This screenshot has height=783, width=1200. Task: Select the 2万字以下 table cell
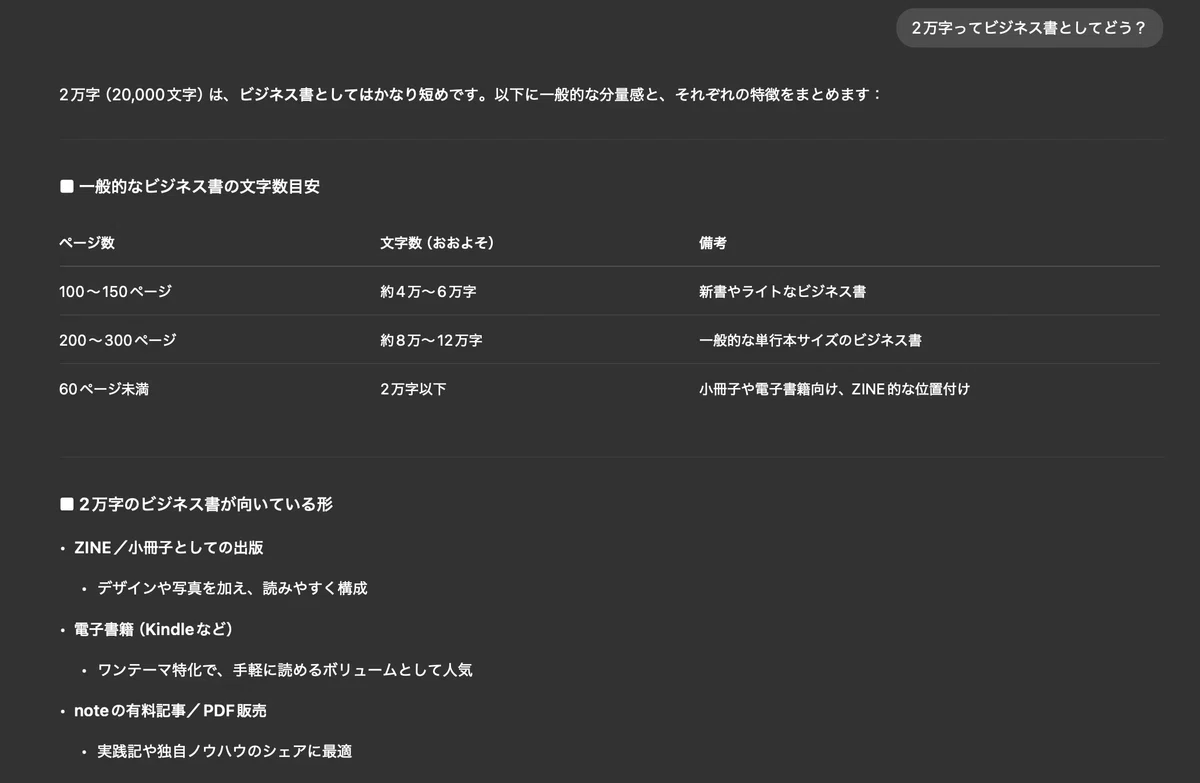(x=413, y=389)
